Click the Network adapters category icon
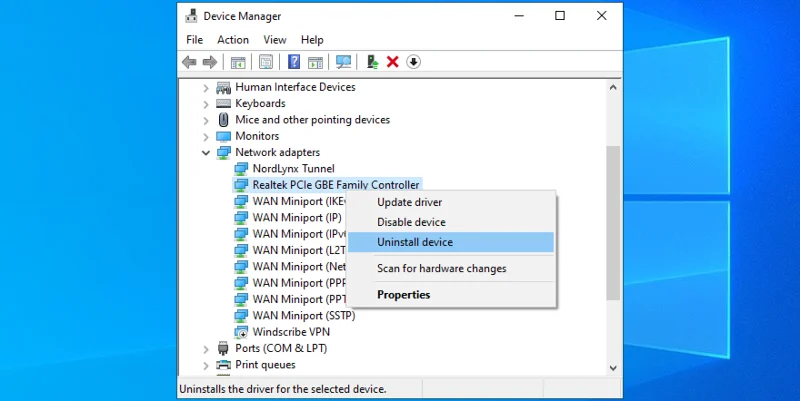Viewport: 800px width, 401px height. [x=223, y=153]
